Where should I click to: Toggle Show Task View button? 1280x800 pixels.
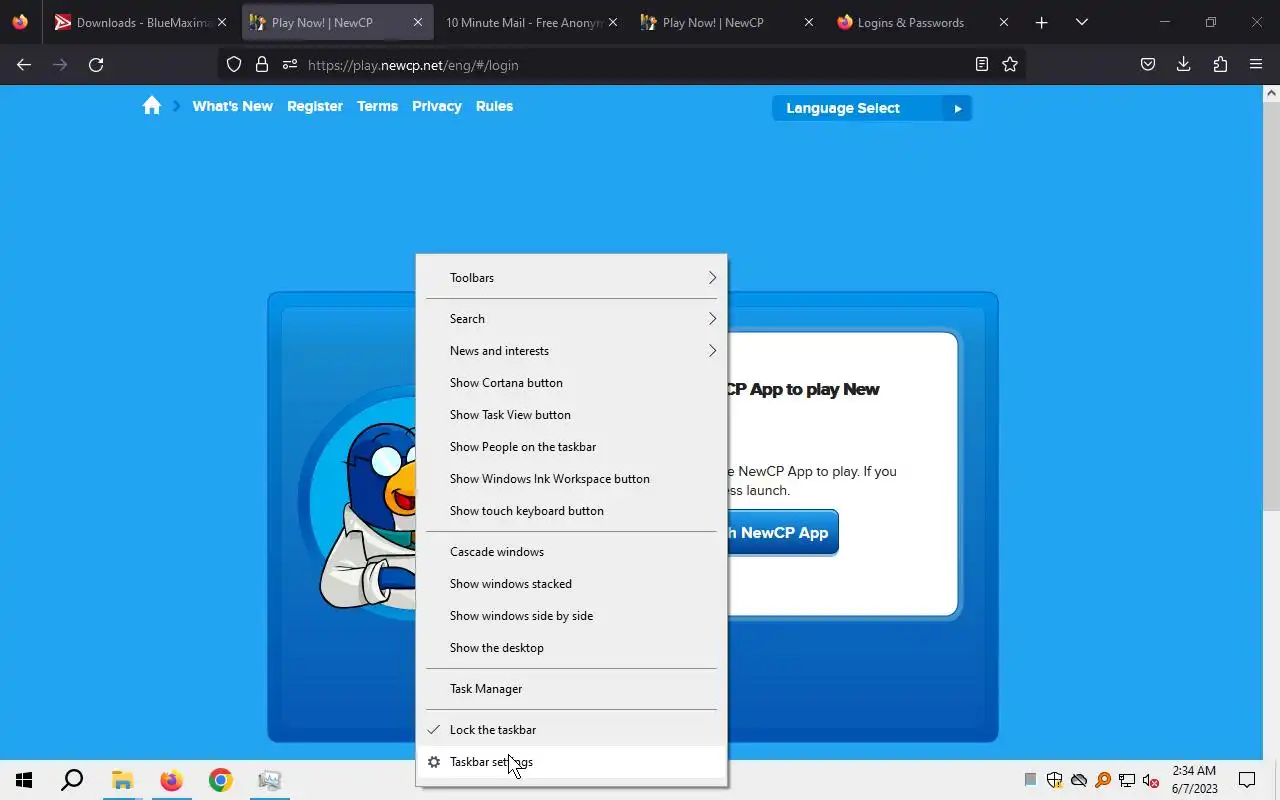572,415
